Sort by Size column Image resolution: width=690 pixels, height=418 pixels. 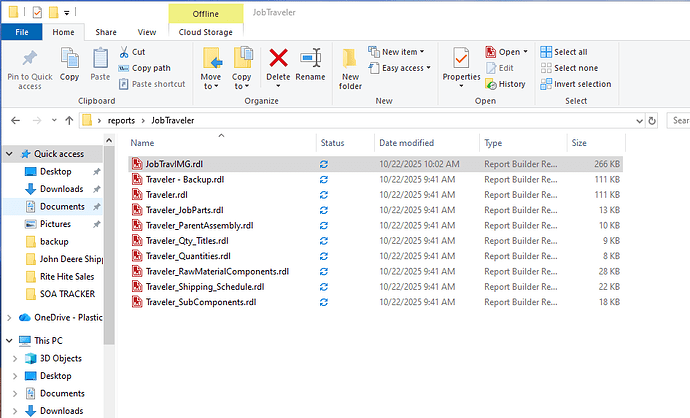596,143
